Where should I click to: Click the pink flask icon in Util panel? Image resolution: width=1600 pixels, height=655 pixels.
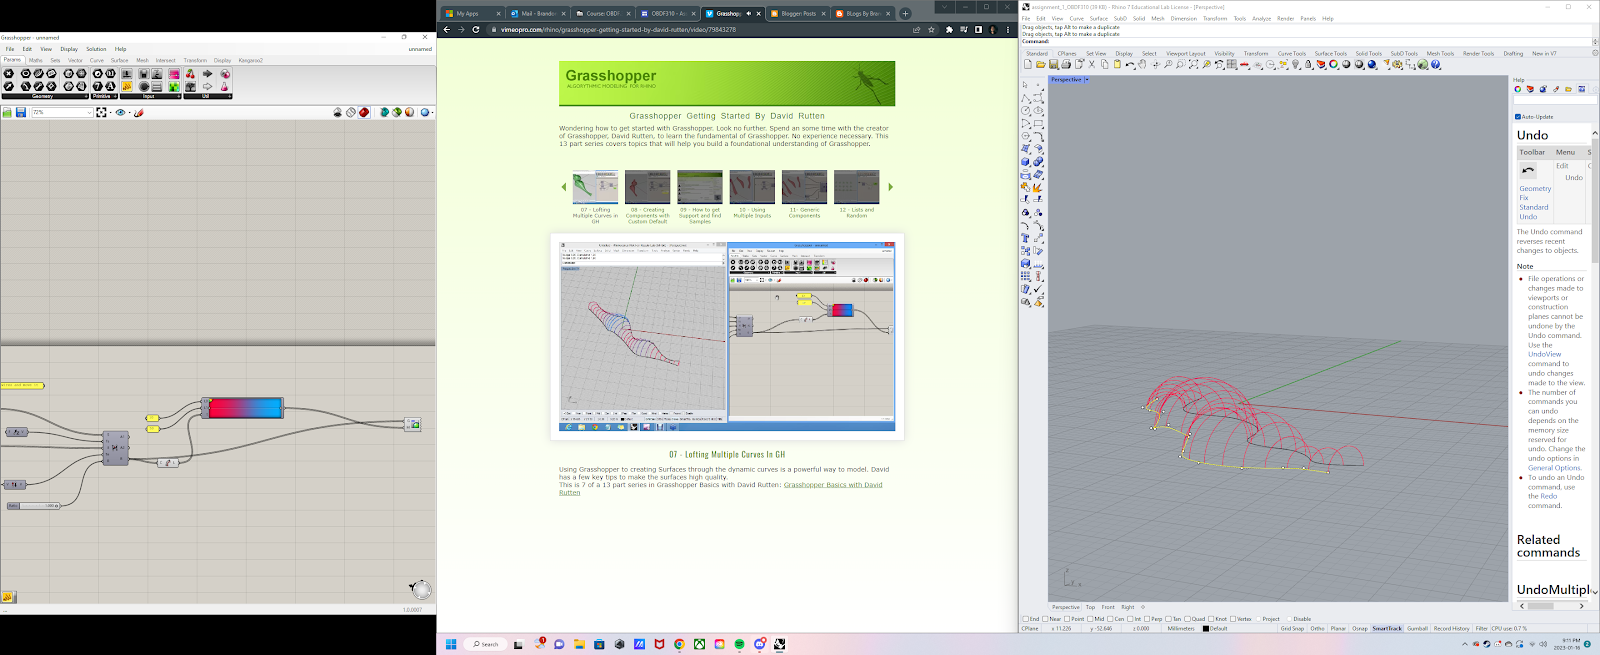(224, 87)
